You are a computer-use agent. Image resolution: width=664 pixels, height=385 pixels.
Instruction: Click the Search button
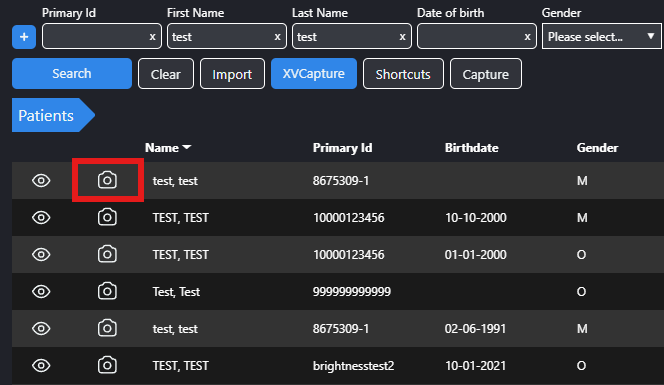[72, 74]
